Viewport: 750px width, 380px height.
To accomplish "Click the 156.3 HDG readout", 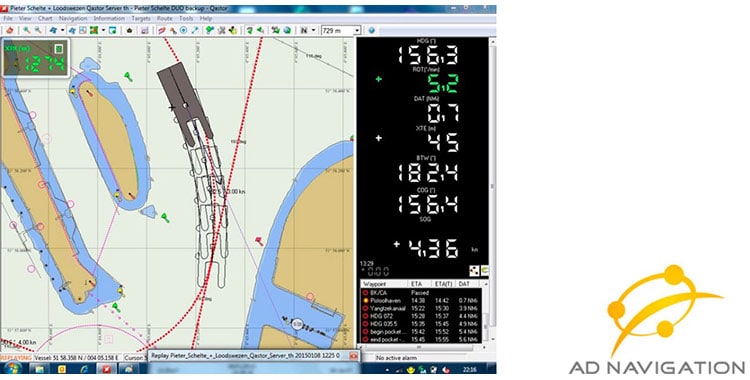I will tap(428, 55).
